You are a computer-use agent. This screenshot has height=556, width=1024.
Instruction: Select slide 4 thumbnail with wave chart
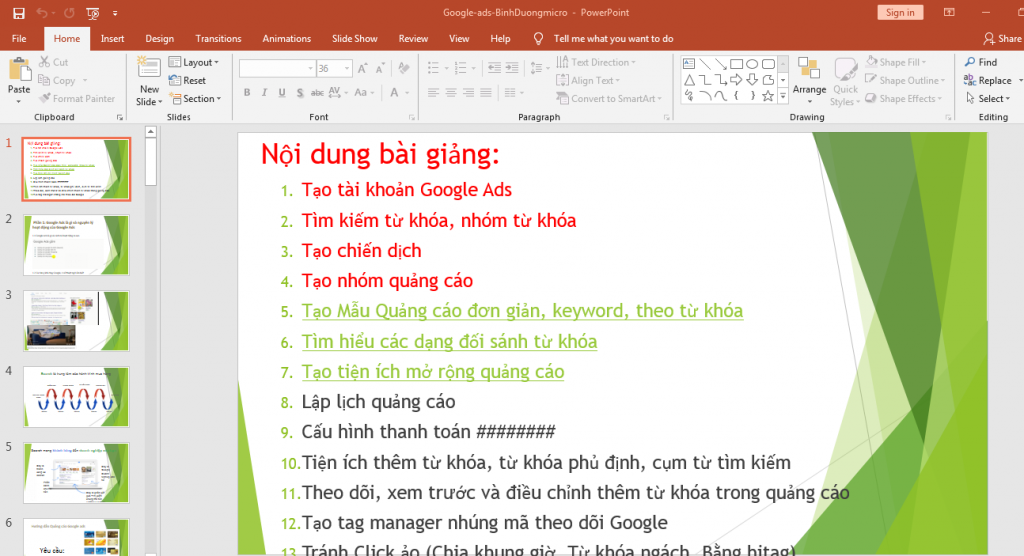76,397
